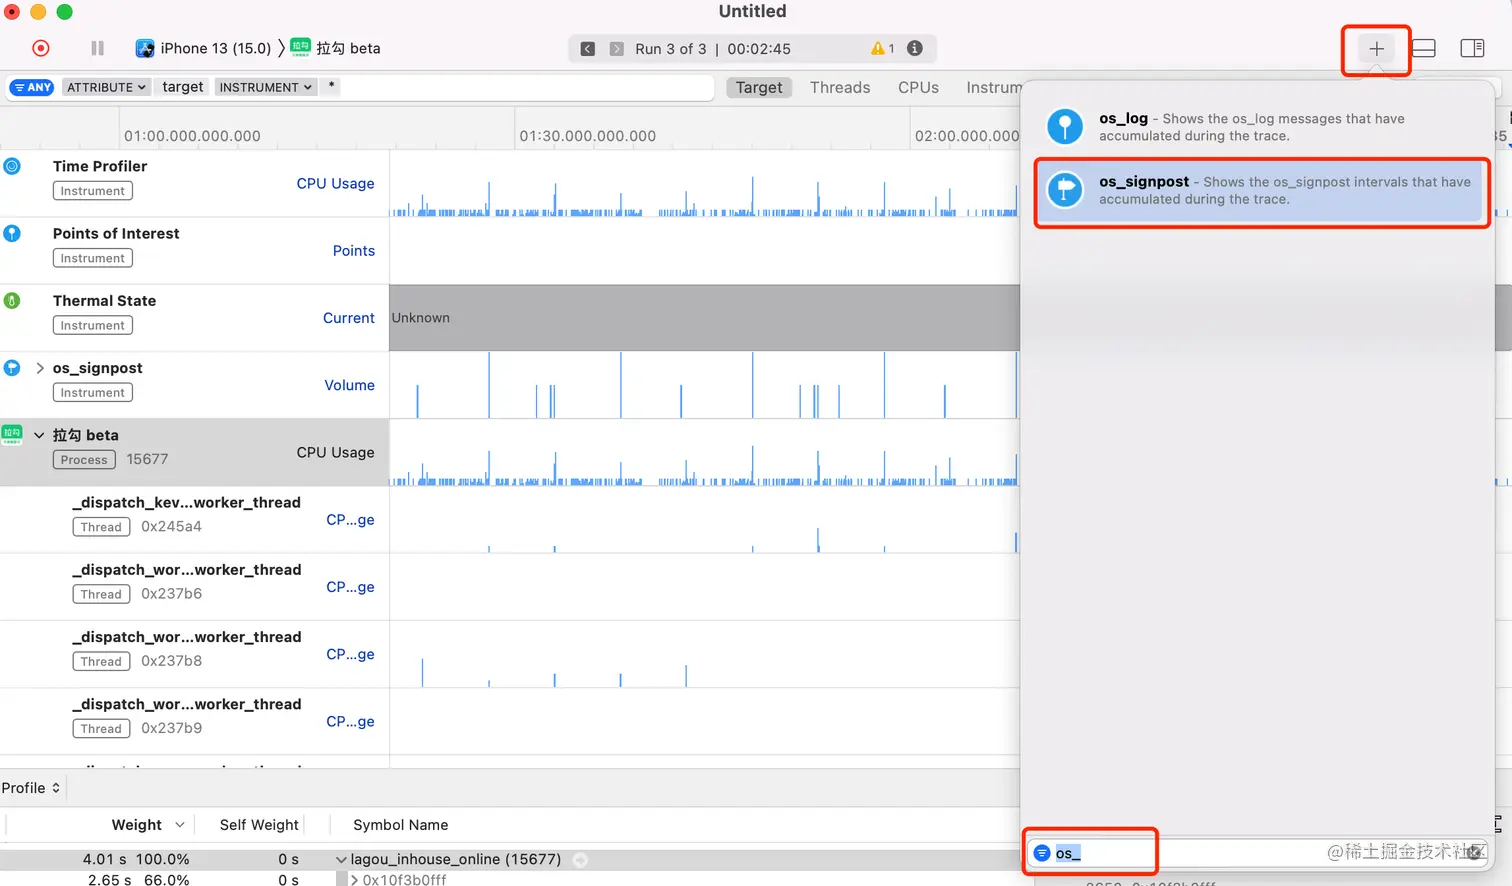Open the run info circle icon
This screenshot has width=1512, height=886.
point(914,48)
